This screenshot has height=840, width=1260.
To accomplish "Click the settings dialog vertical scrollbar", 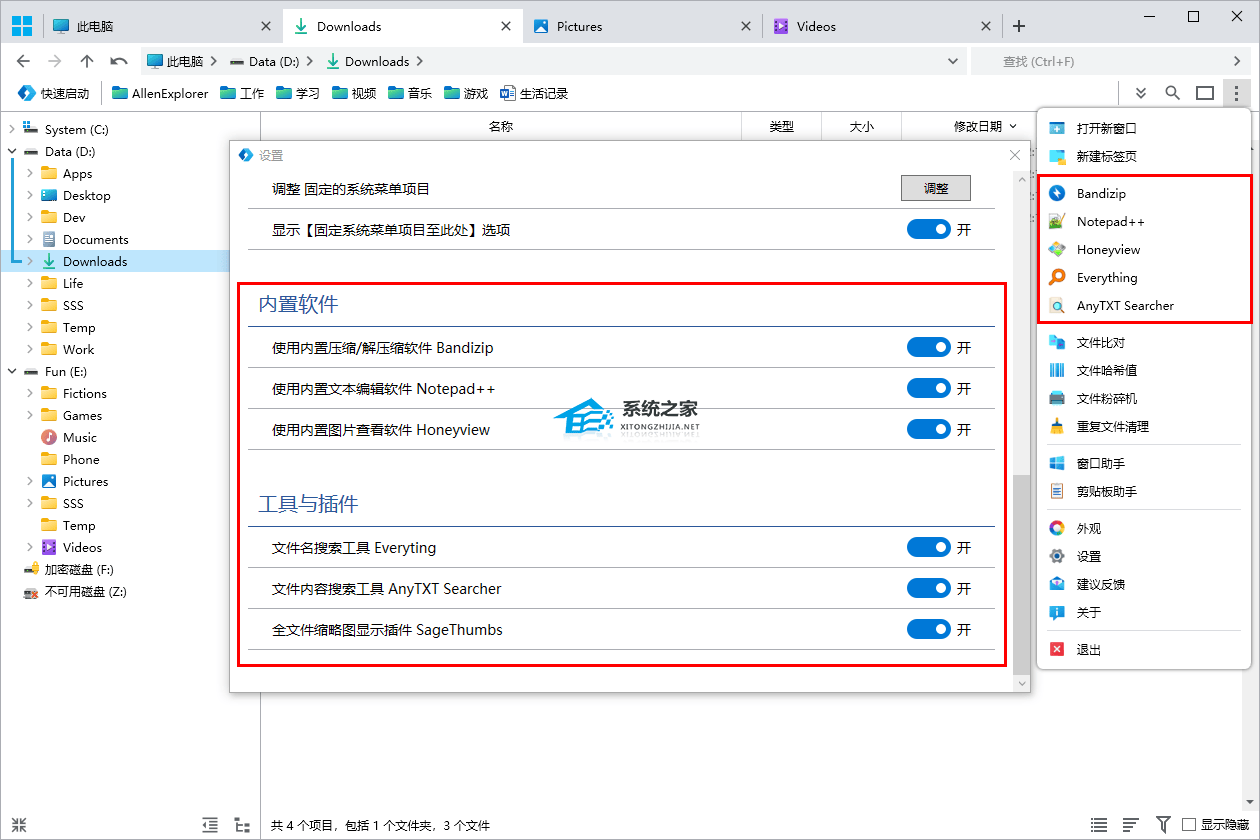I will [x=1020, y=570].
